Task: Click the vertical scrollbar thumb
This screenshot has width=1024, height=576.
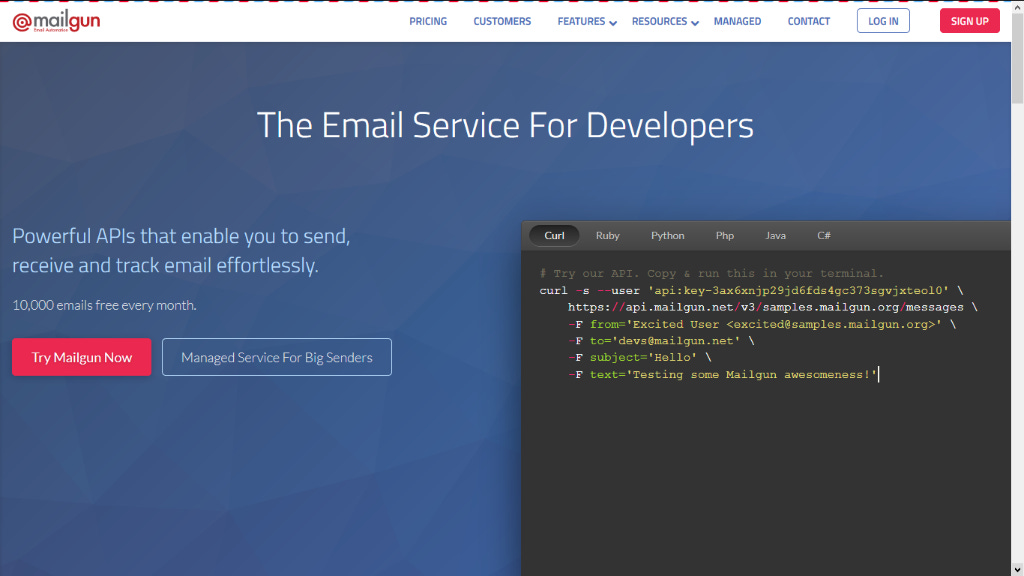Action: pyautogui.click(x=1017, y=57)
